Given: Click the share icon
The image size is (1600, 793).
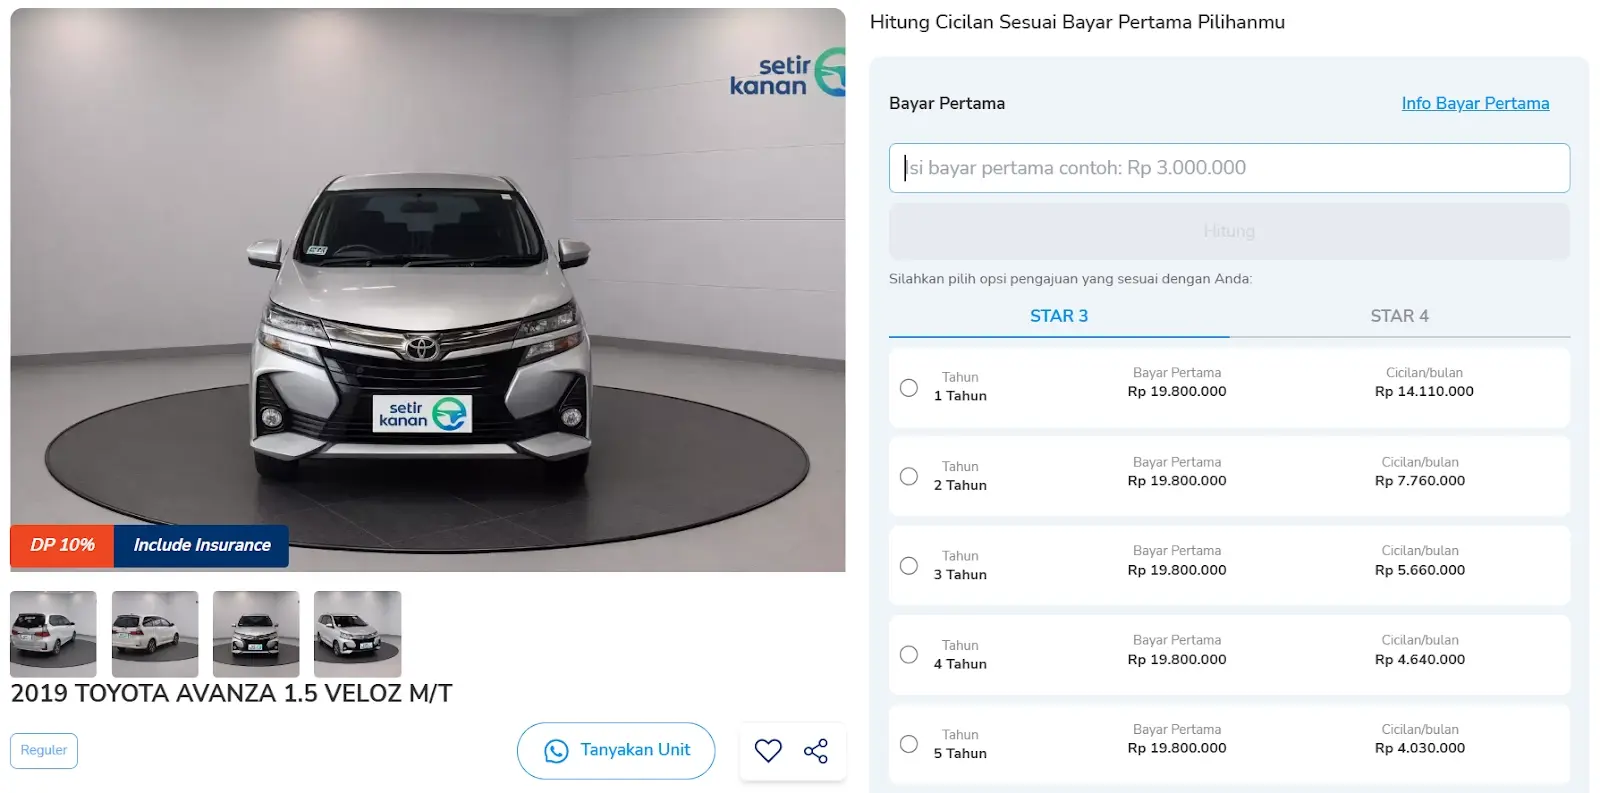Looking at the screenshot, I should pyautogui.click(x=816, y=751).
